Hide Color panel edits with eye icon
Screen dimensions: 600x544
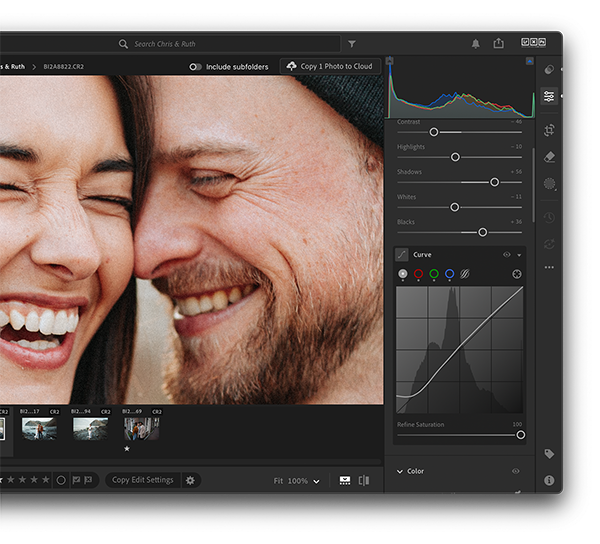coord(516,471)
